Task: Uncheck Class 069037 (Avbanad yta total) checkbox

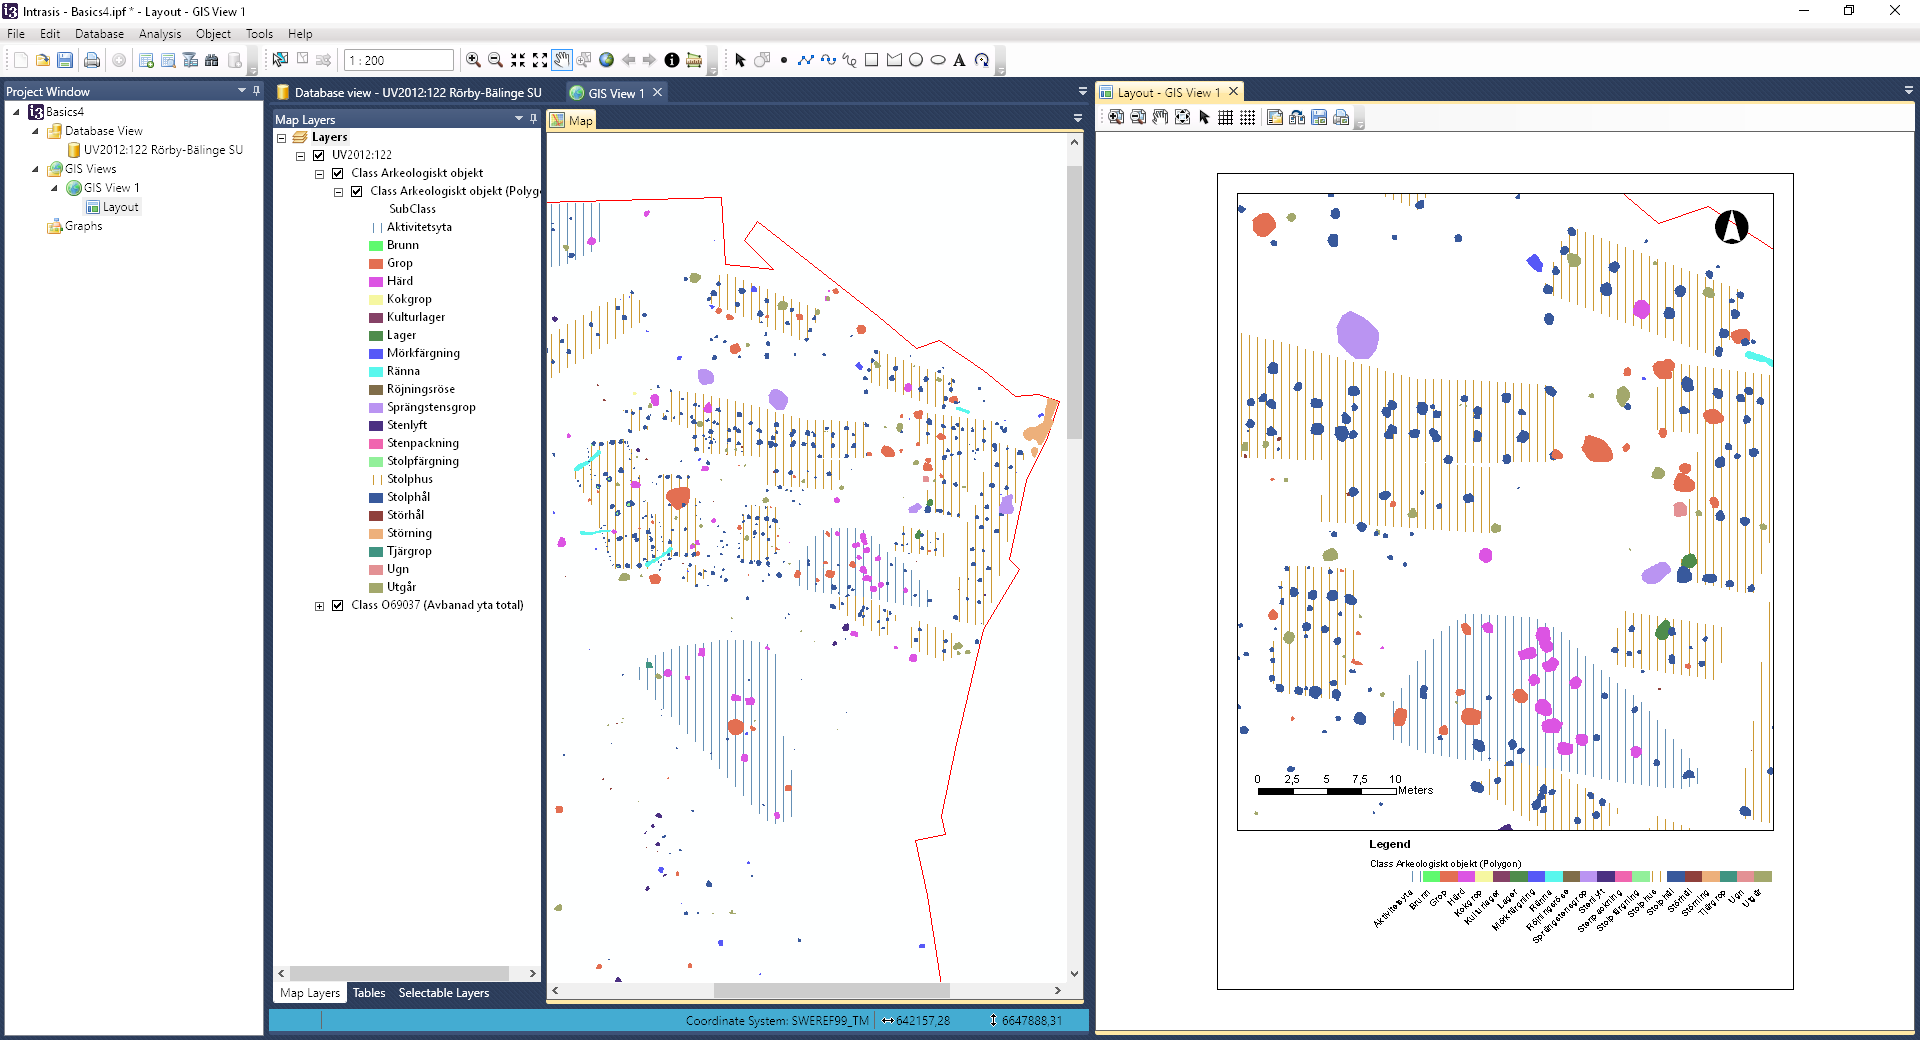Action: pos(338,605)
